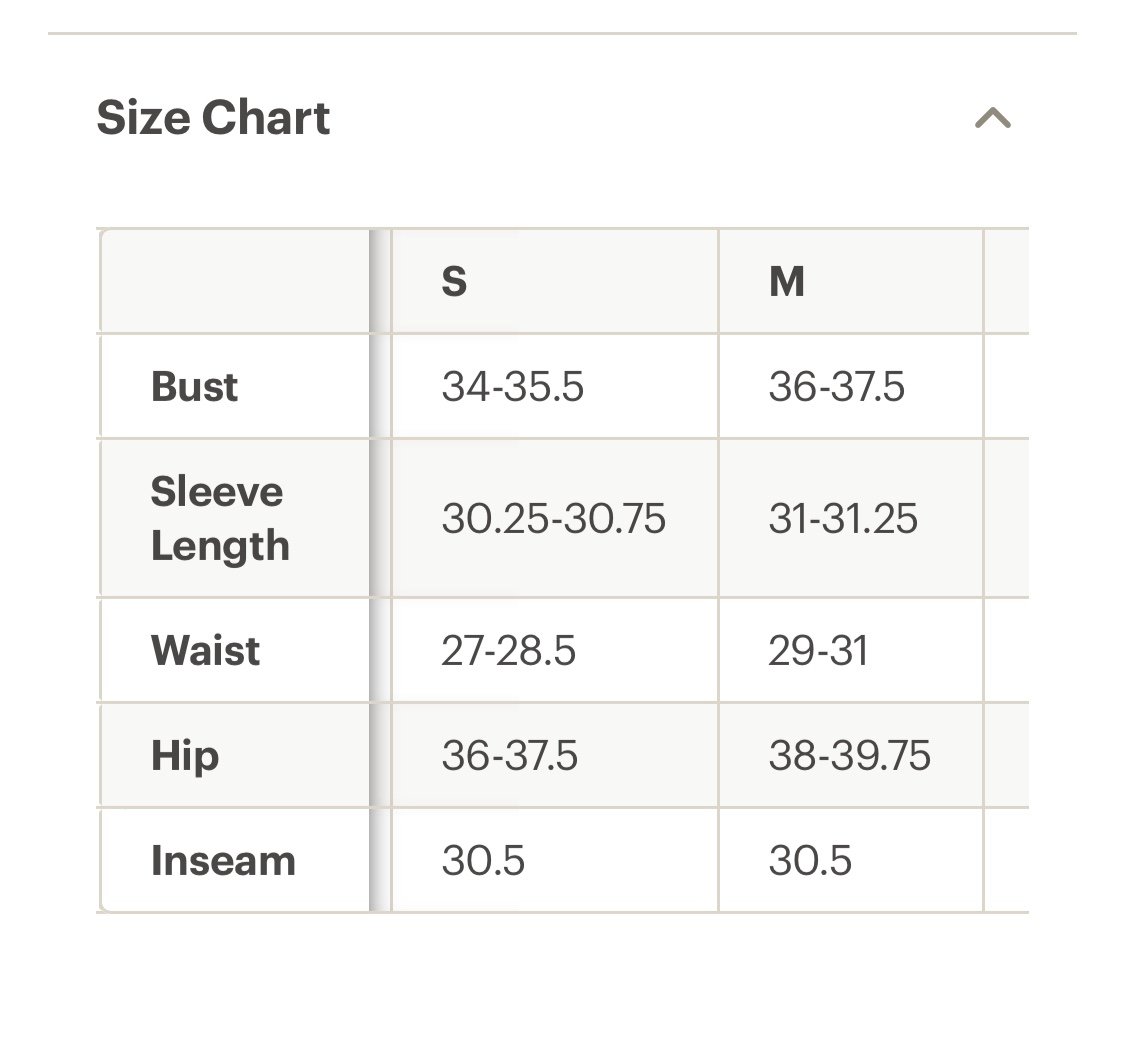Click the M bust value 36-37.5

tap(837, 387)
